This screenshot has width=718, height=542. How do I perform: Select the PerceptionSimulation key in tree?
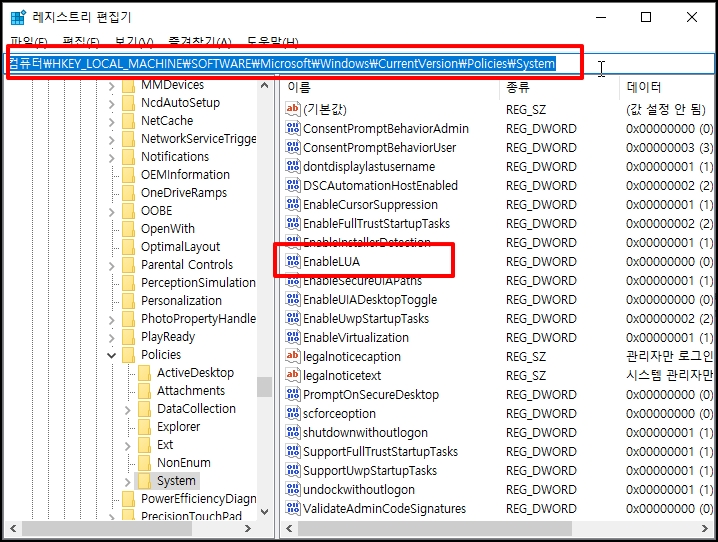[x=198, y=282]
